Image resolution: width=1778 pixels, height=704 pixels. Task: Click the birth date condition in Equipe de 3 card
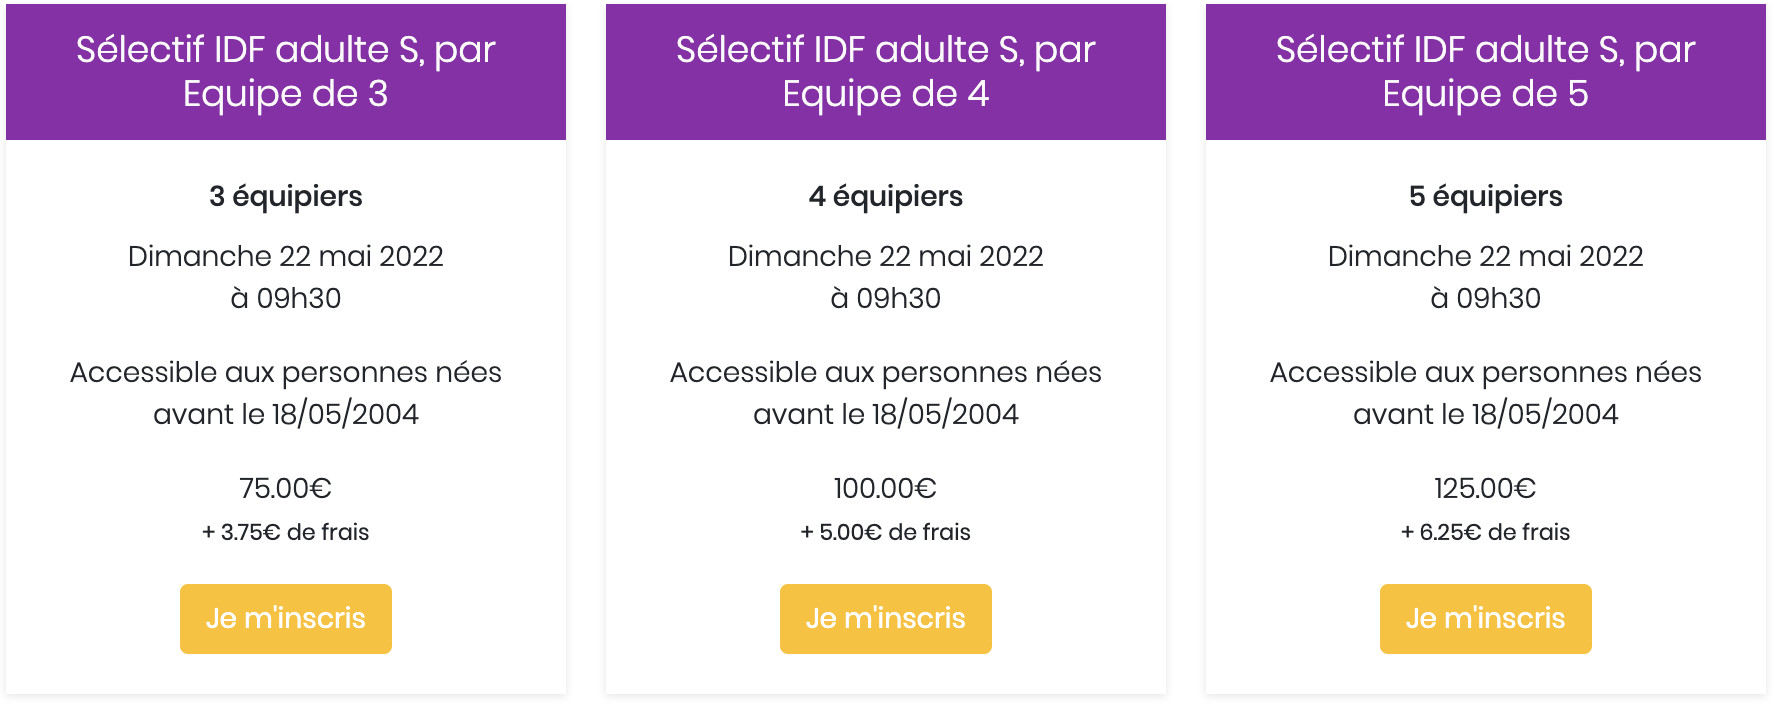285,393
